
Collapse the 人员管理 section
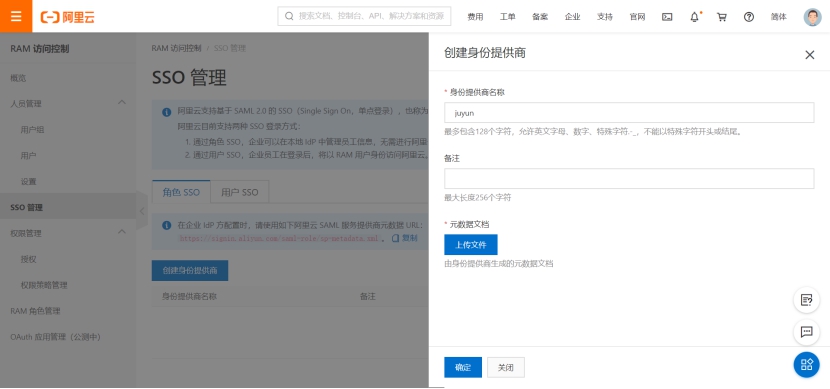pos(121,102)
